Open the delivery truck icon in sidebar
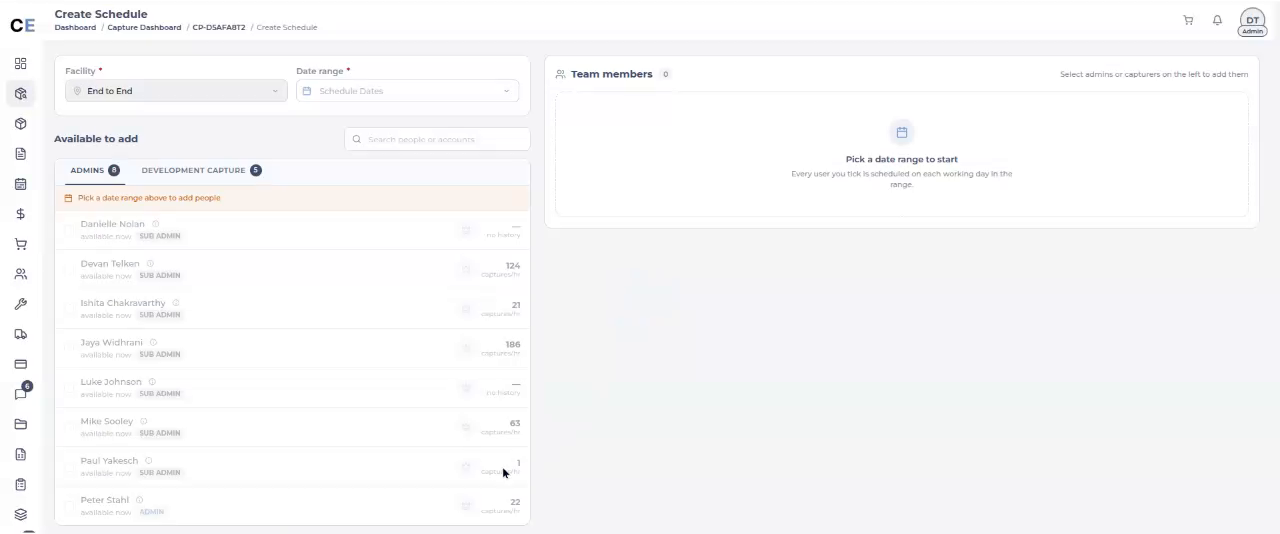 pos(20,334)
